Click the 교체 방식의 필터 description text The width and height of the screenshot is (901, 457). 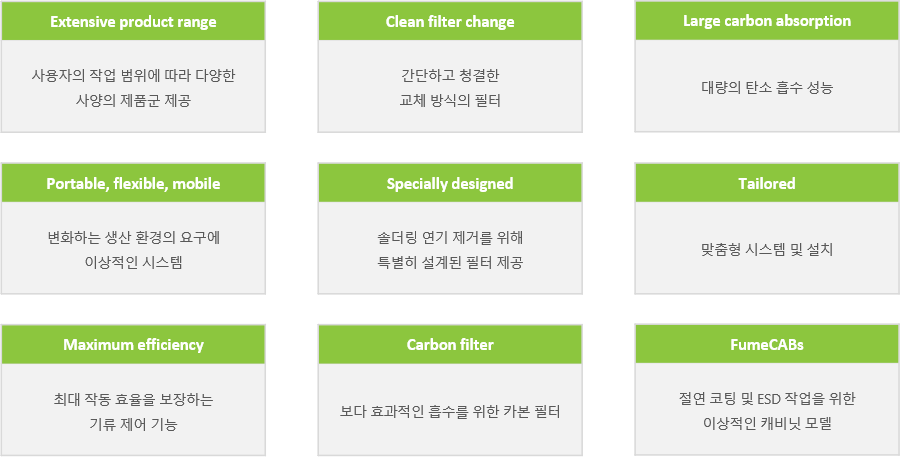coord(450,101)
